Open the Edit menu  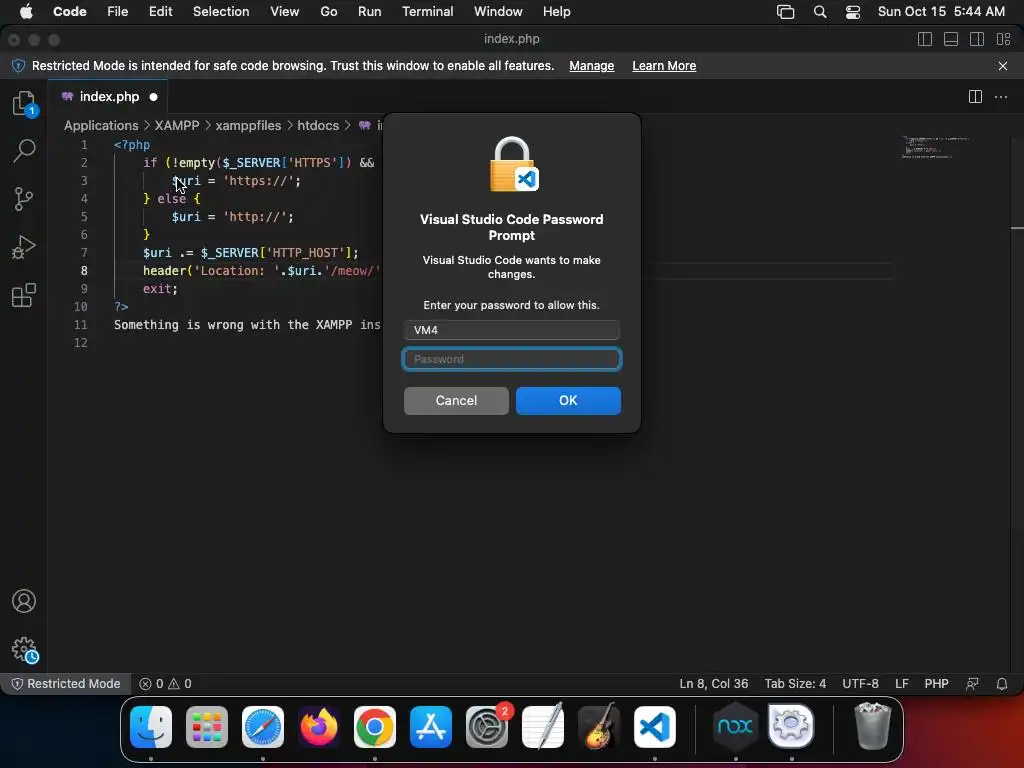pyautogui.click(x=161, y=12)
